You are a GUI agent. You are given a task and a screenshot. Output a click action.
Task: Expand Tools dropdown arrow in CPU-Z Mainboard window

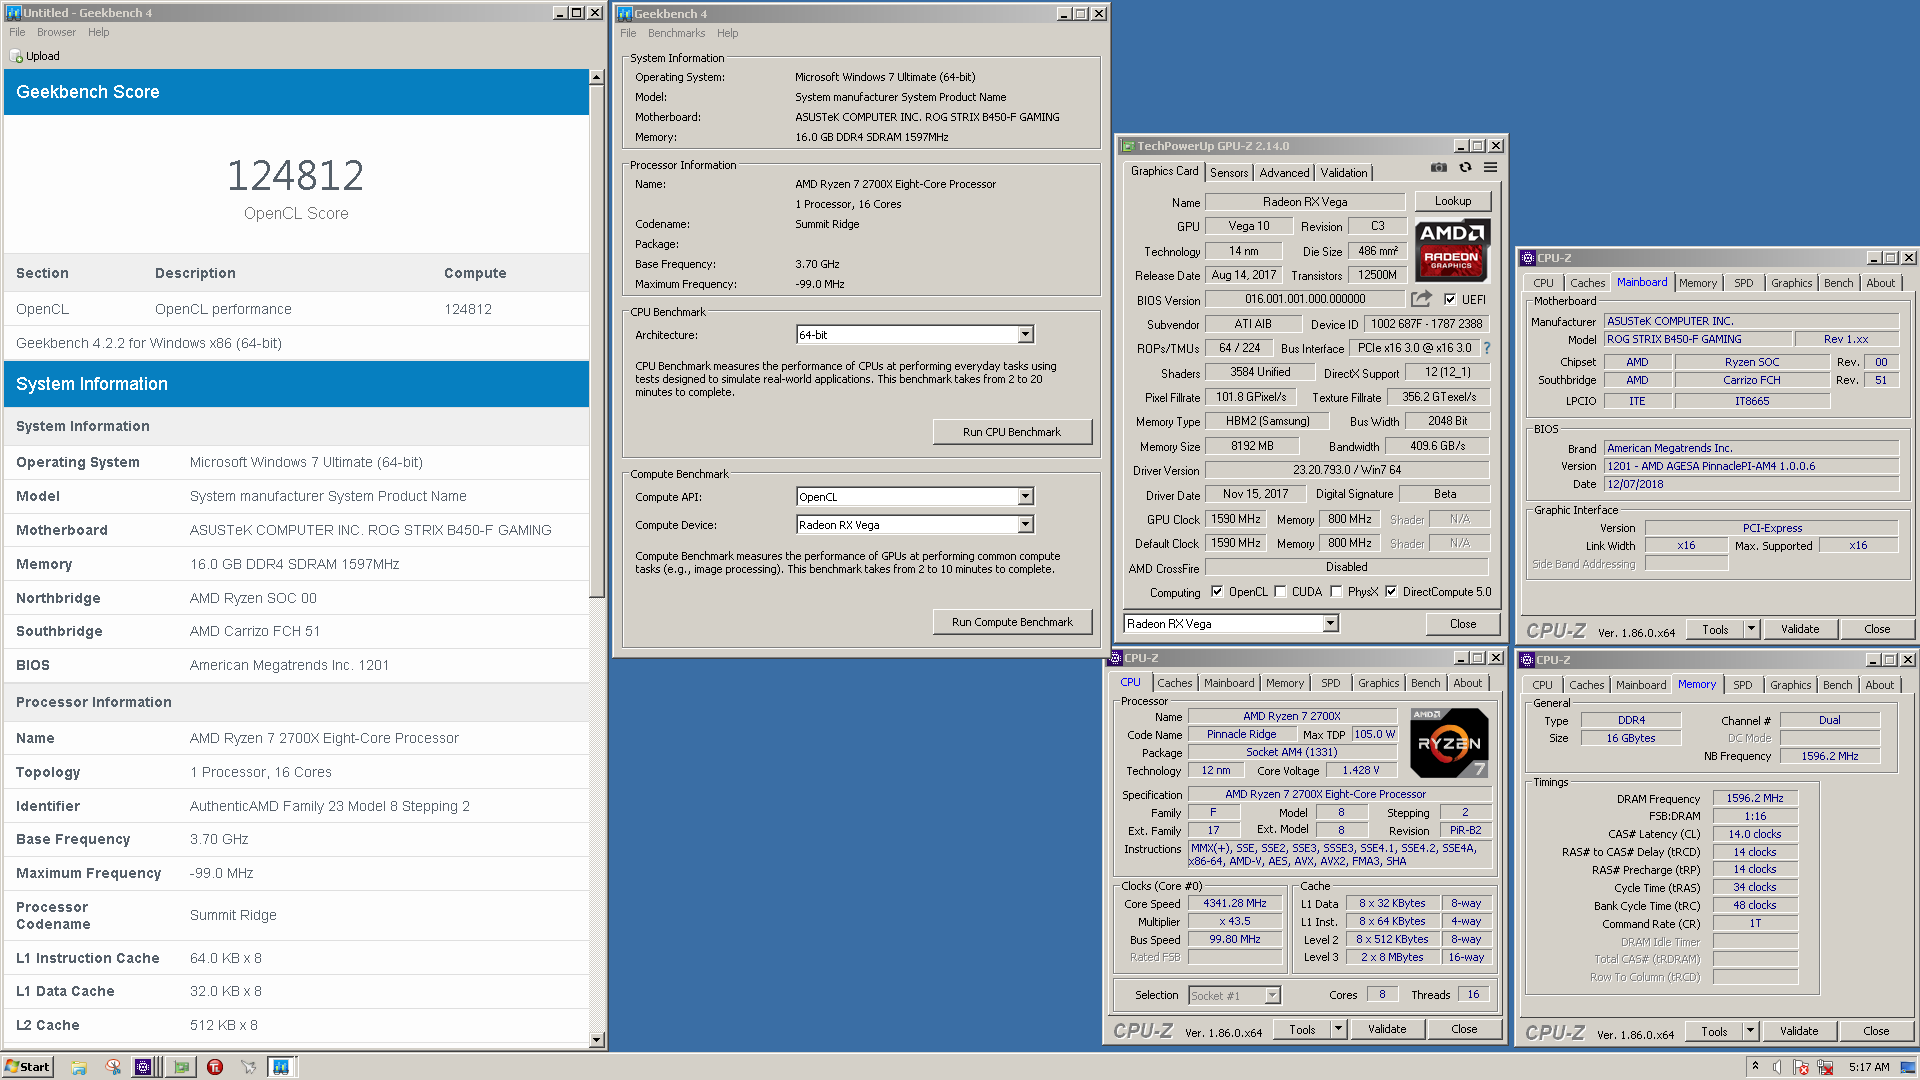point(1751,629)
